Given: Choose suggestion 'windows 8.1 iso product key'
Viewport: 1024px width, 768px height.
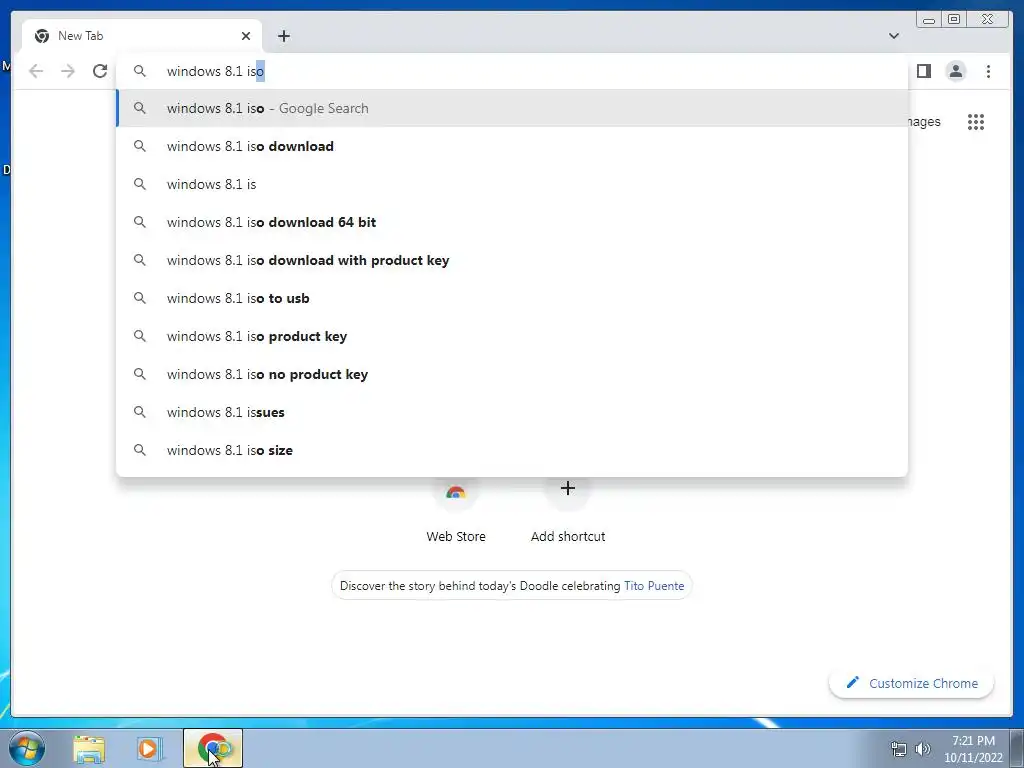Looking at the screenshot, I should [x=512, y=336].
